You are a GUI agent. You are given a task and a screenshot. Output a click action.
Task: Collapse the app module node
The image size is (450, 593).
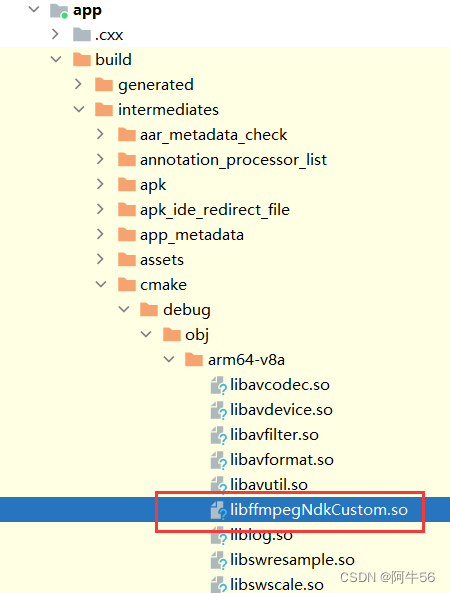[34, 9]
